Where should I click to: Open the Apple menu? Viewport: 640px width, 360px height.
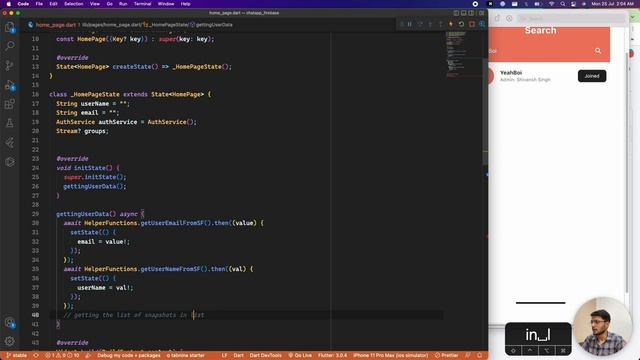[x=9, y=4]
